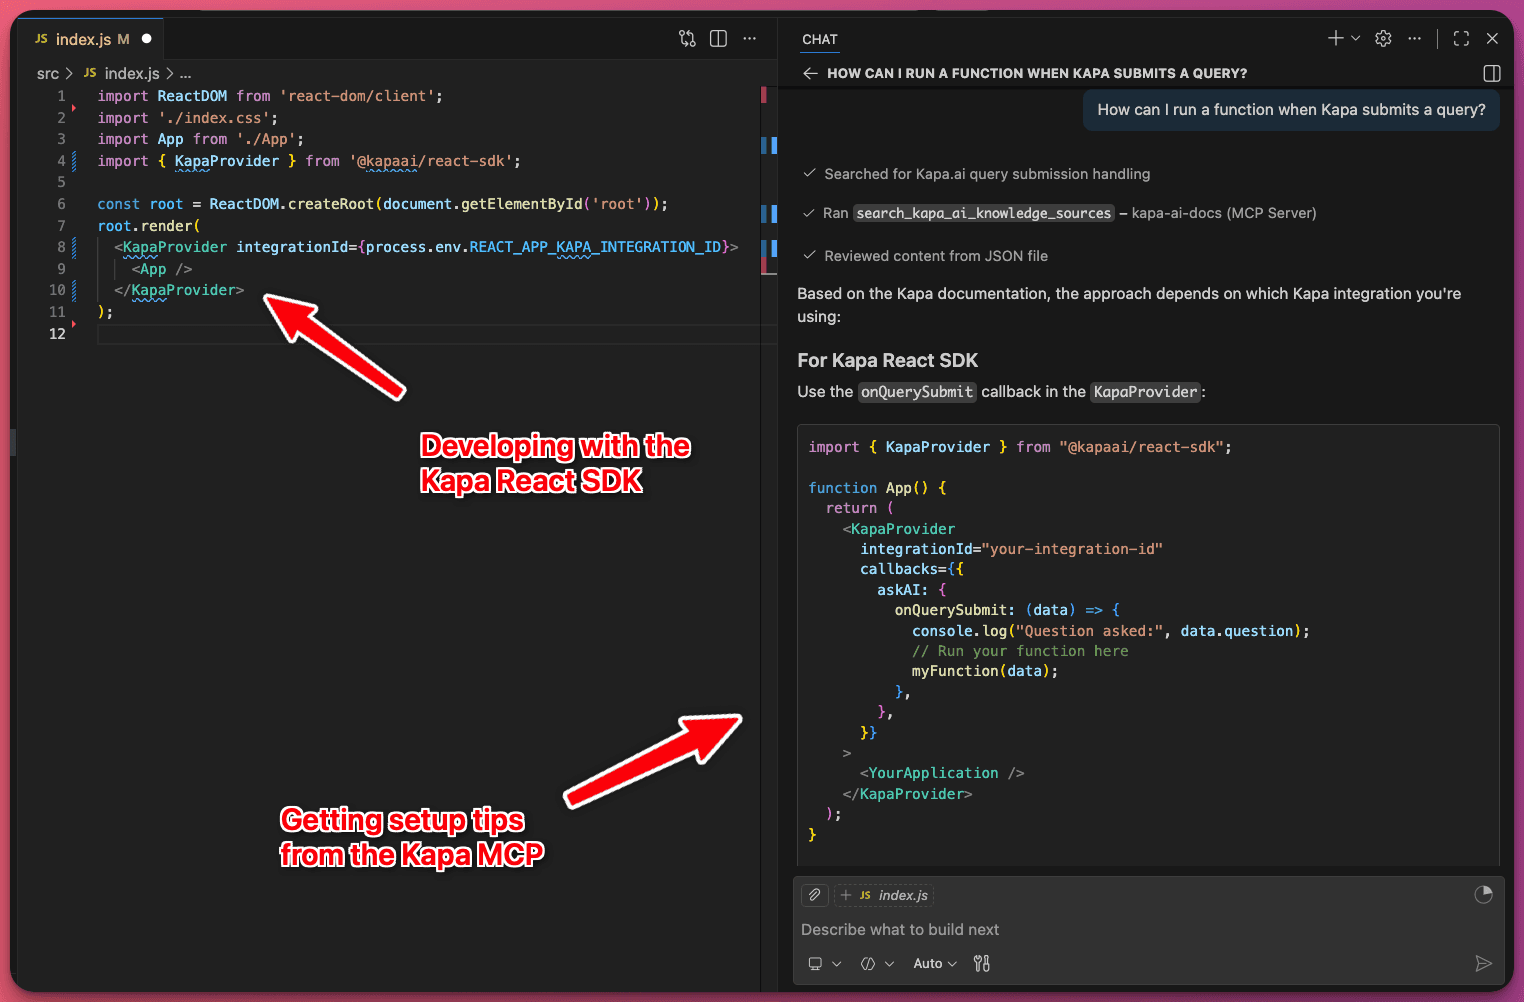Start a new chat with plus icon
The width and height of the screenshot is (1524, 1002).
tap(1335, 38)
